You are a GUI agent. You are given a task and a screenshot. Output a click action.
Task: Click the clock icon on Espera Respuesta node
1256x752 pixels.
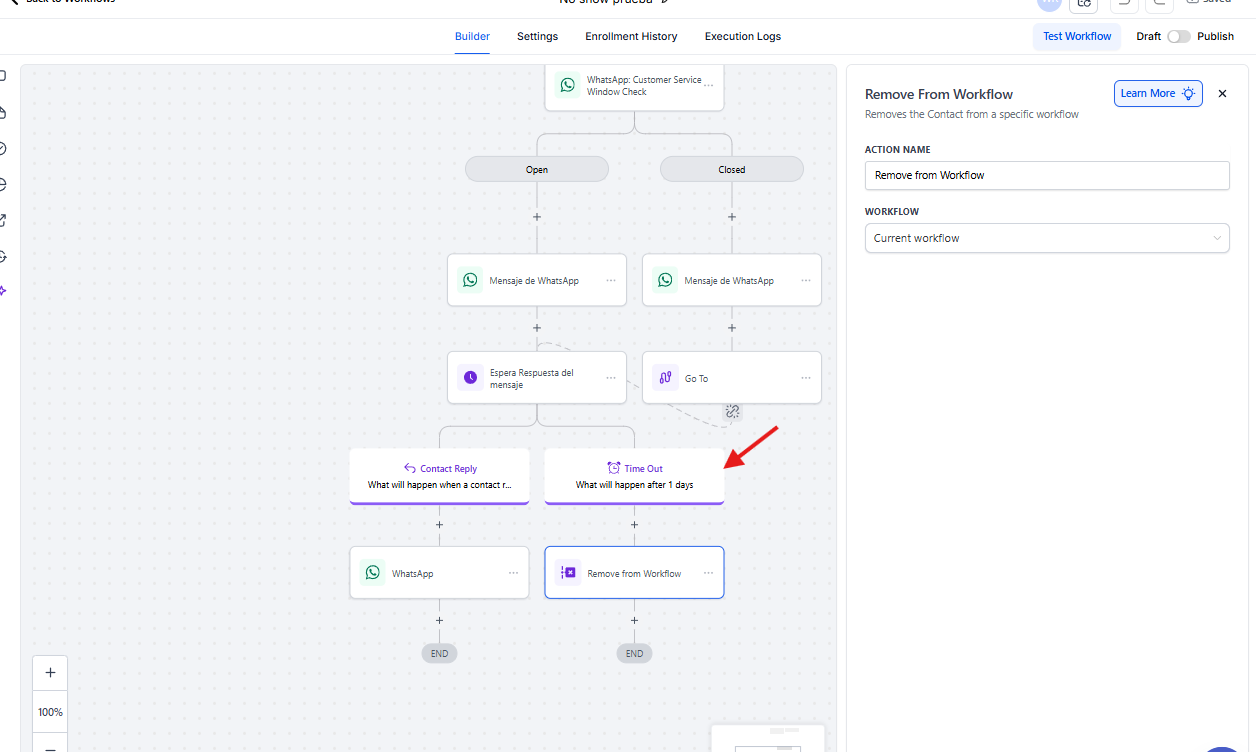470,378
